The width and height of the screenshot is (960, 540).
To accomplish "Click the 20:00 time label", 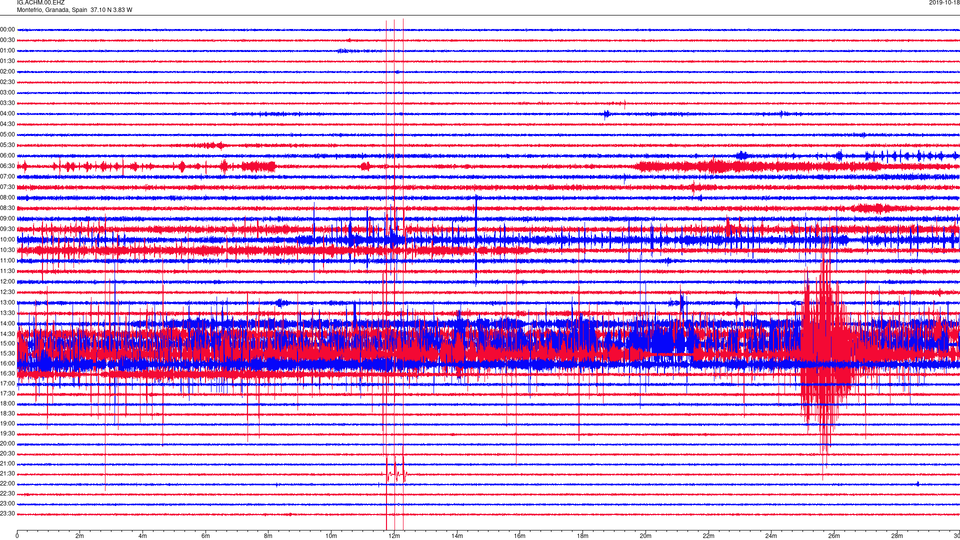I will (x=8, y=444).
